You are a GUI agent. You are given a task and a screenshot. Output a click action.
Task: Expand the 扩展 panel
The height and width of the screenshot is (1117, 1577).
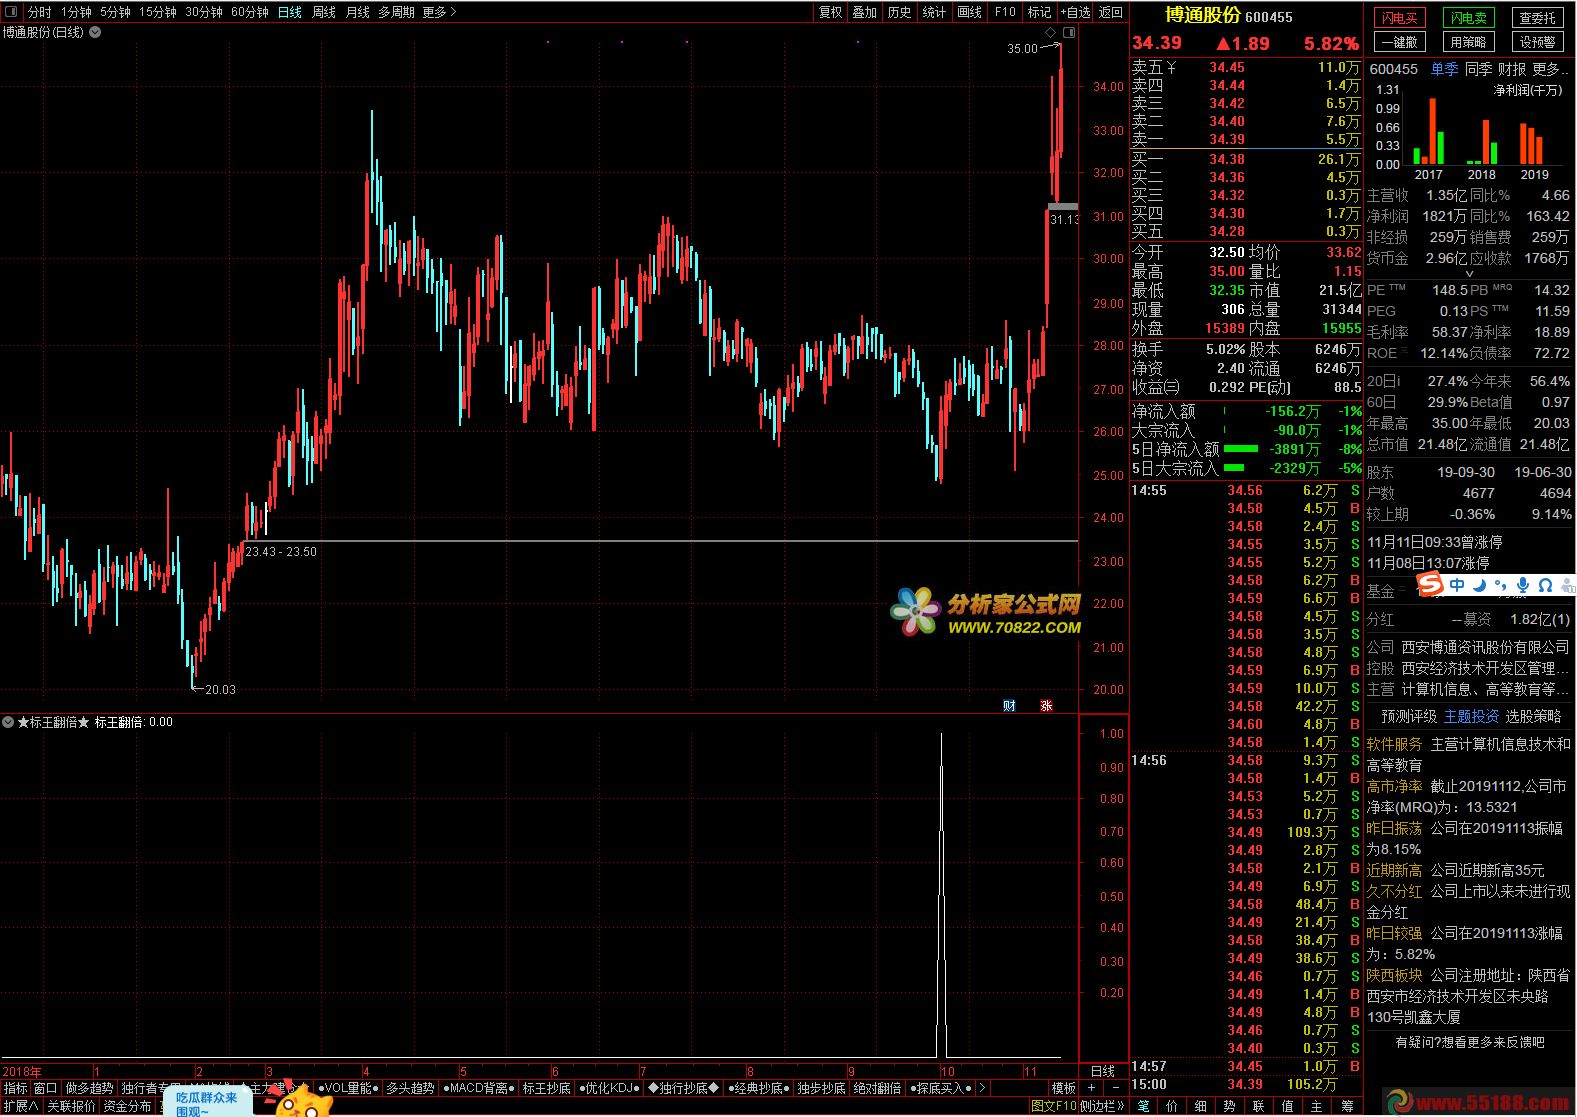click(x=21, y=1106)
